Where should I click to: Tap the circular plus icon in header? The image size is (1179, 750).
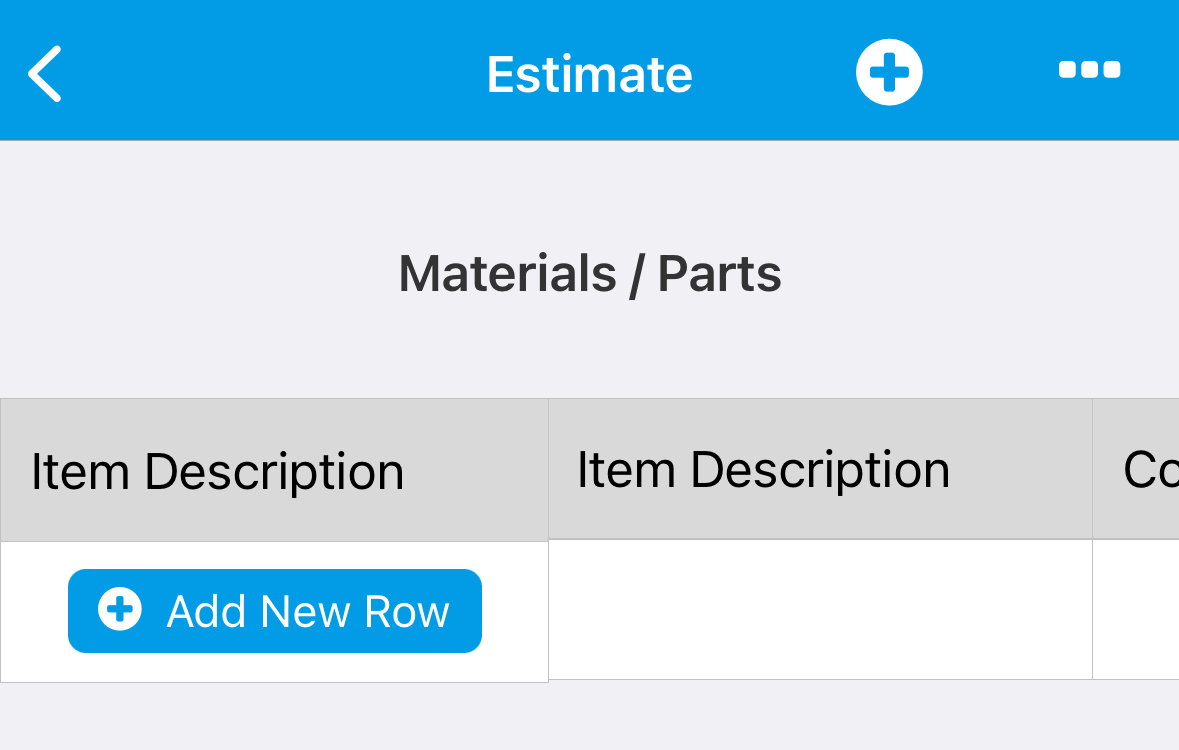click(889, 72)
